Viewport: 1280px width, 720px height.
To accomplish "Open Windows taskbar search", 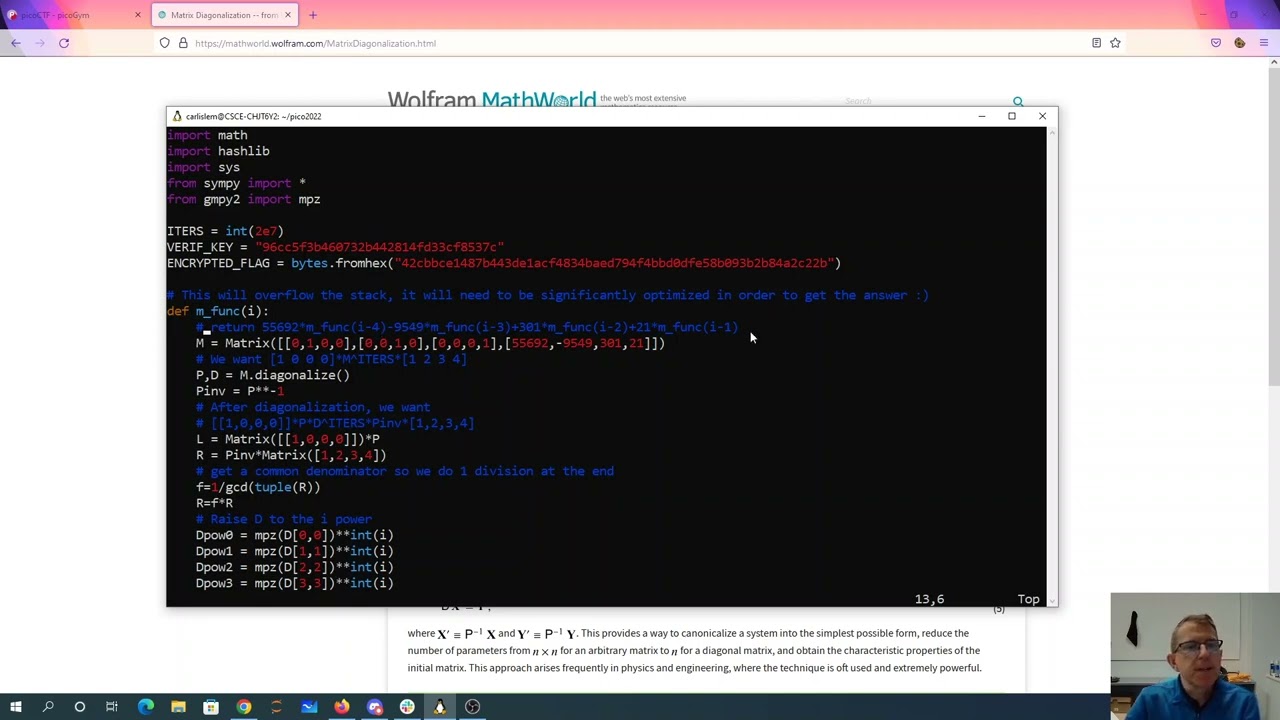I will click(48, 707).
